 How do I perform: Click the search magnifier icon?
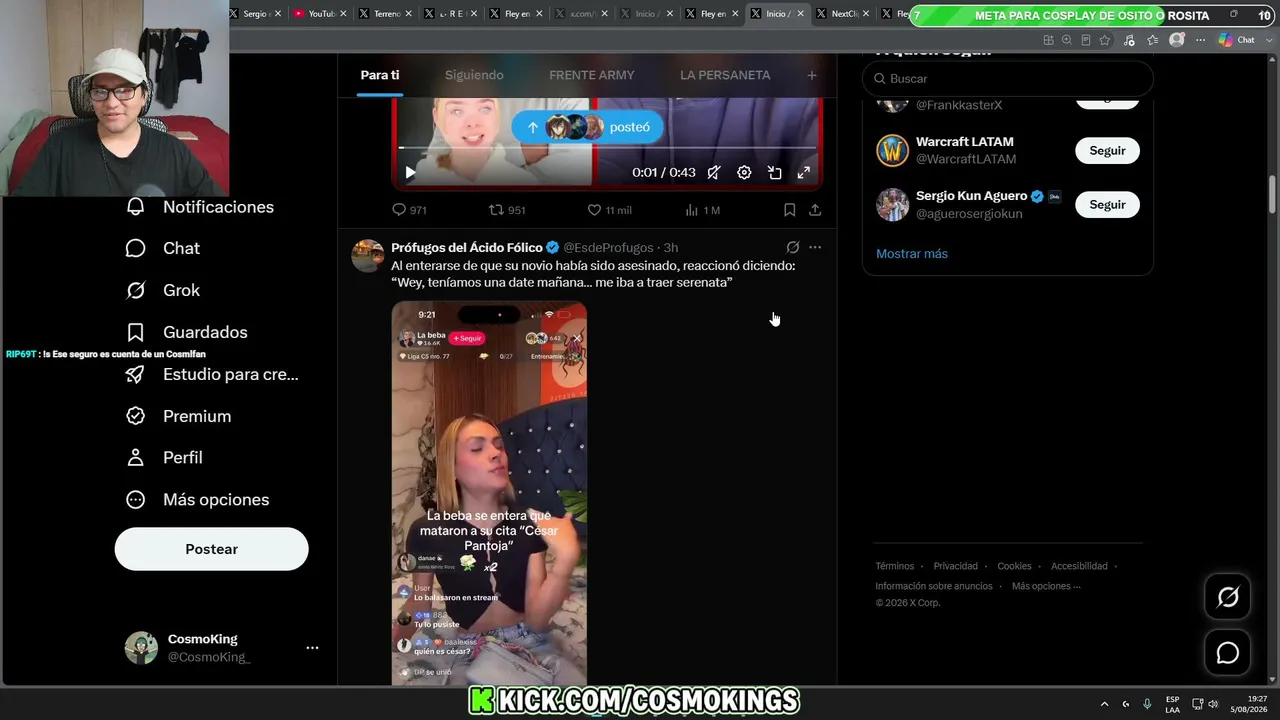click(x=880, y=79)
